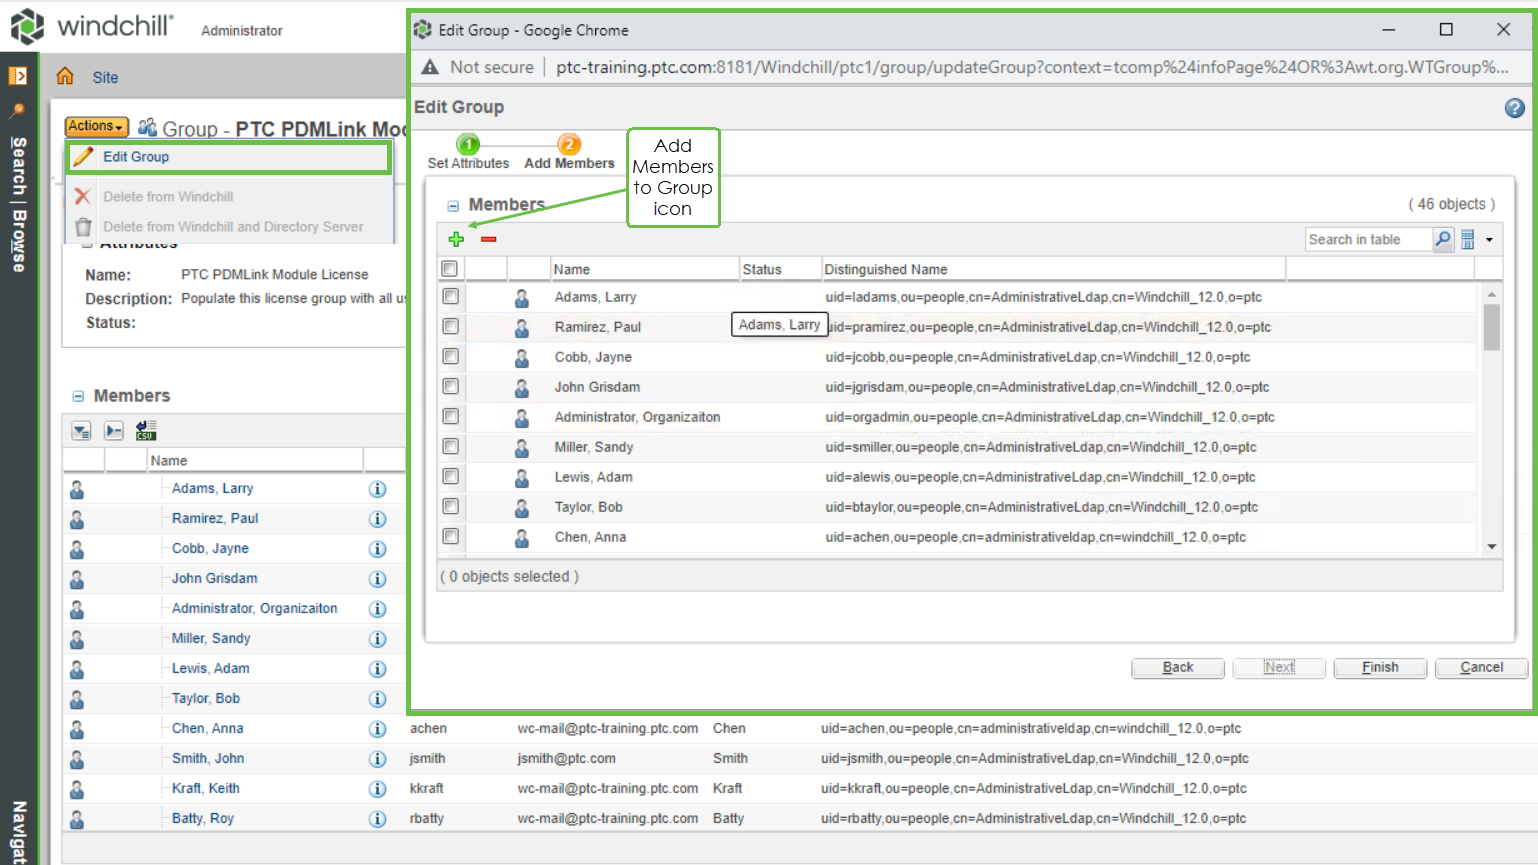Check the box for Cobb, Jayne
This screenshot has width=1538, height=865.
click(x=451, y=356)
